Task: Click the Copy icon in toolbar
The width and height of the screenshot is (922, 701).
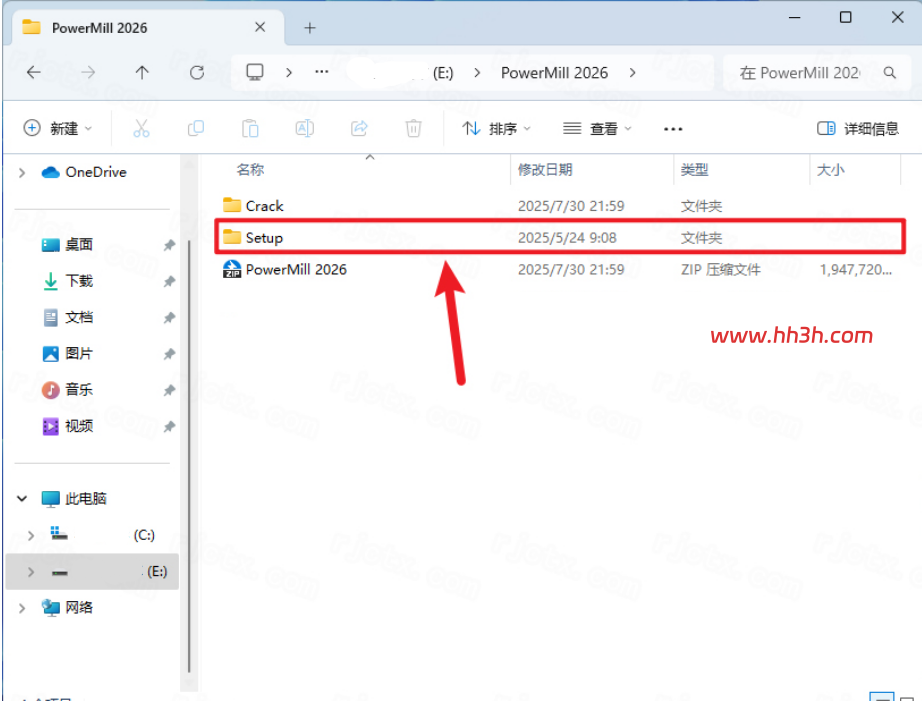Action: coord(195,128)
